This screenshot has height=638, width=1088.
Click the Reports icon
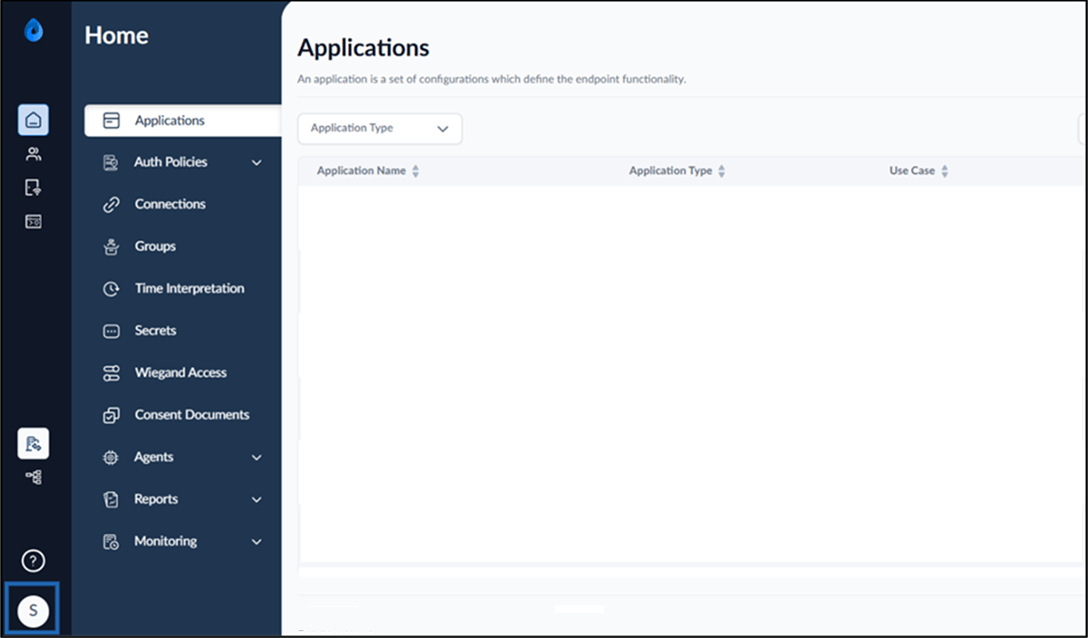click(111, 499)
